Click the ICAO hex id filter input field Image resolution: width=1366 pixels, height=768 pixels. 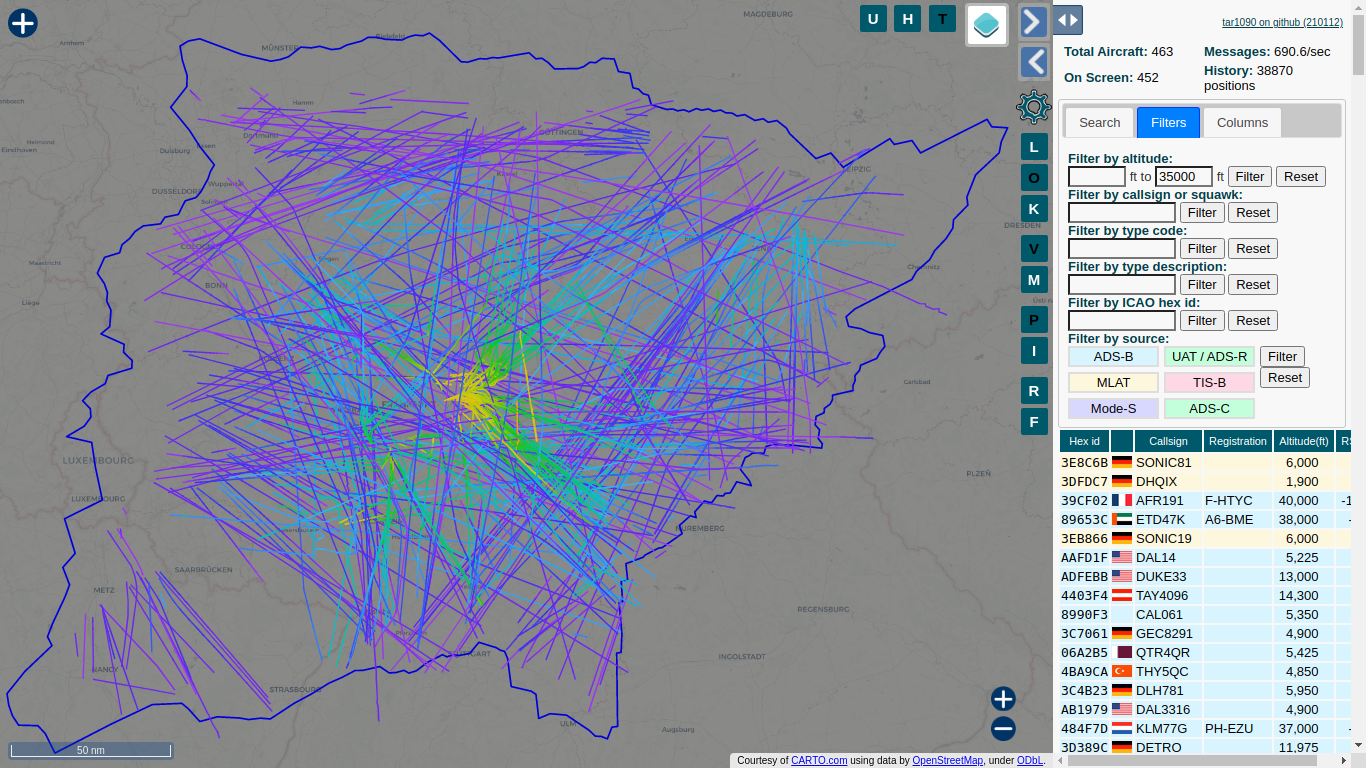(x=1121, y=320)
